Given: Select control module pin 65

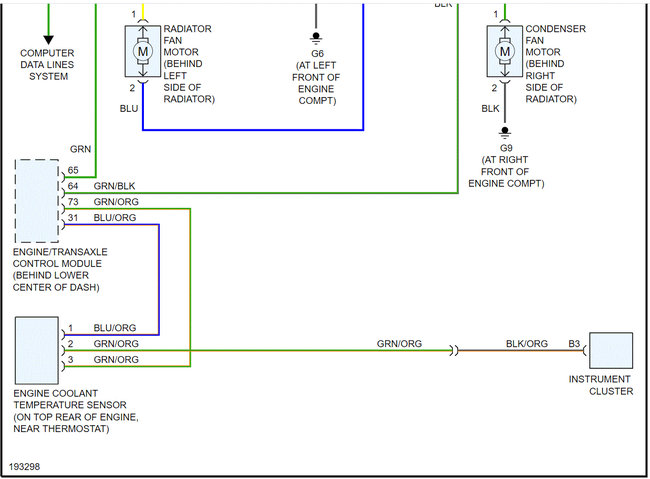Looking at the screenshot, I should [x=73, y=170].
